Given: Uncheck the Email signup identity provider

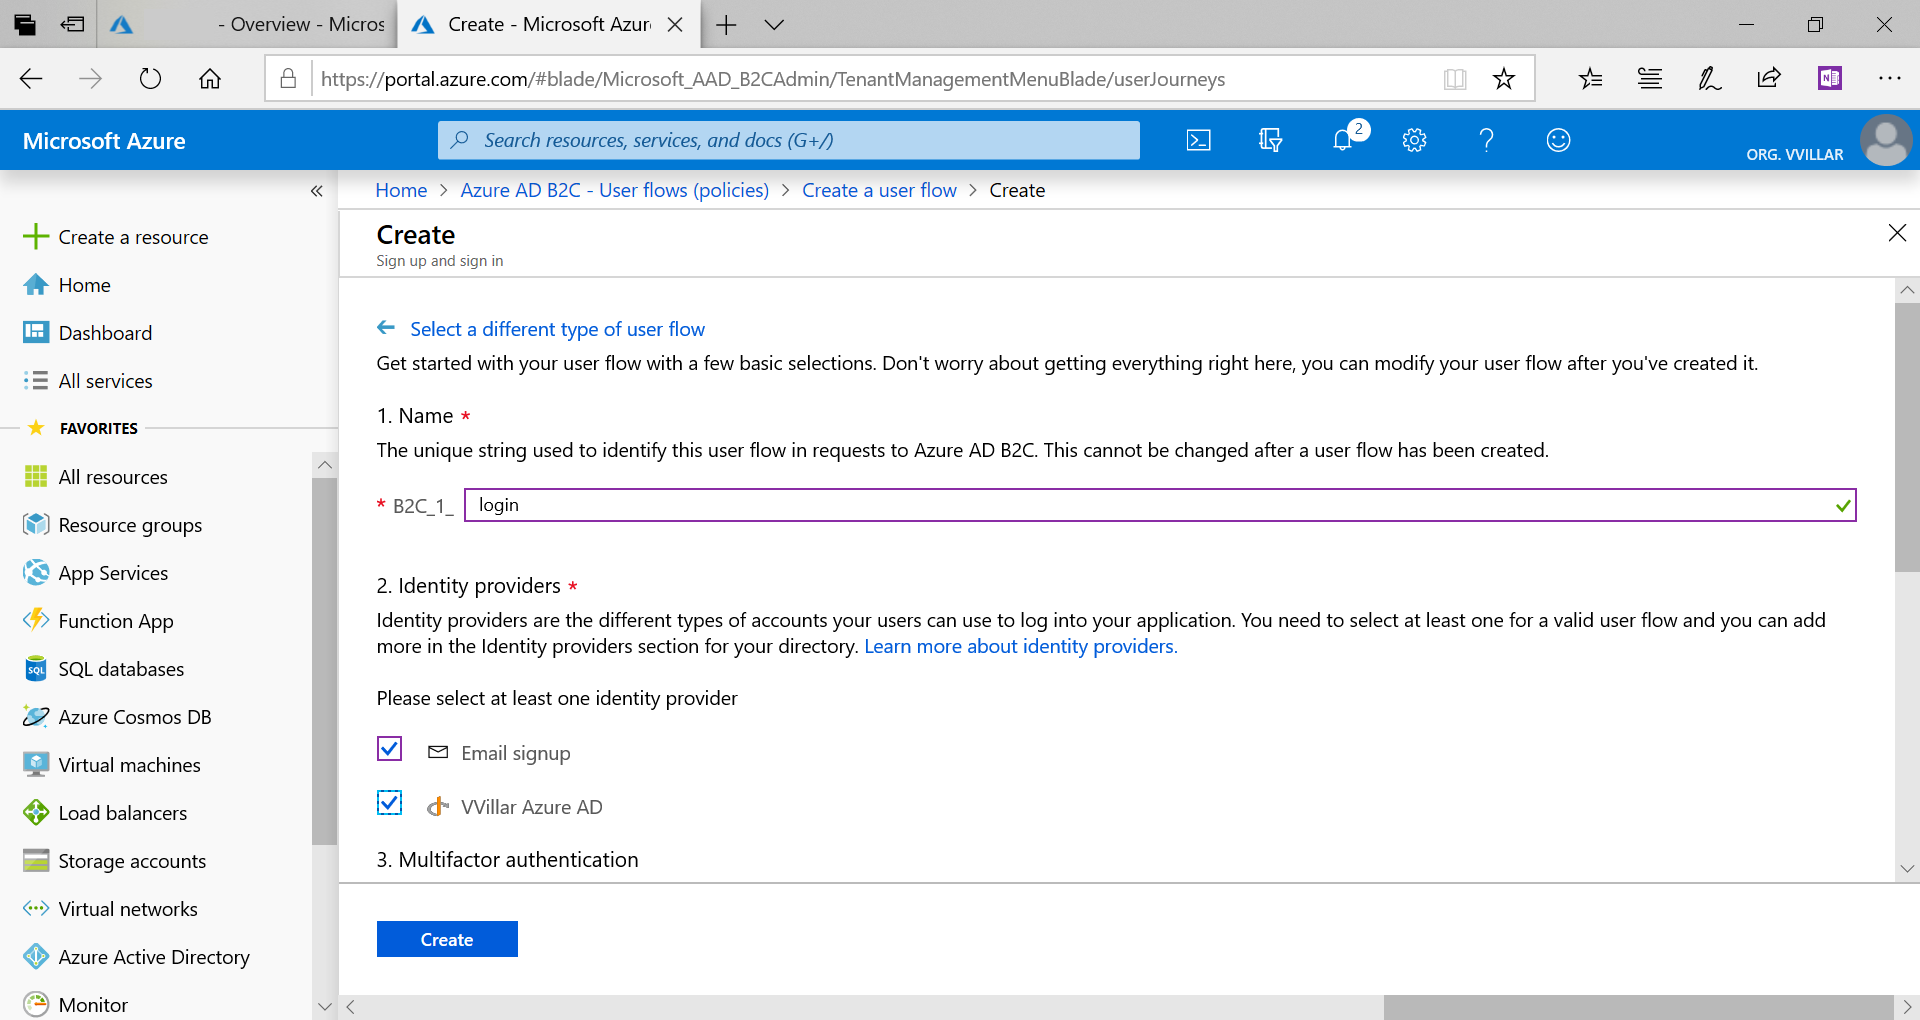Looking at the screenshot, I should 388,749.
